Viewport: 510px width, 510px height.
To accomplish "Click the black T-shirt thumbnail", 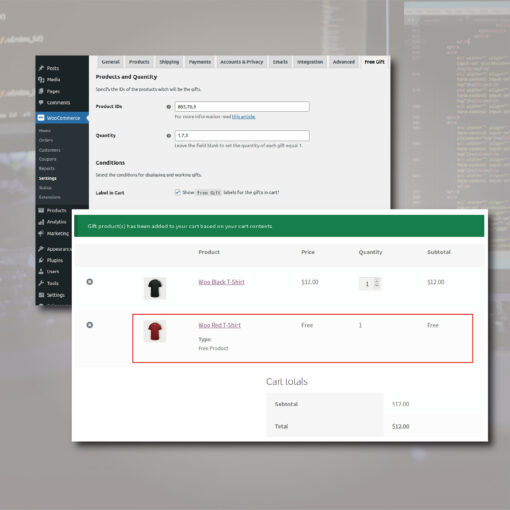I will pos(155,288).
